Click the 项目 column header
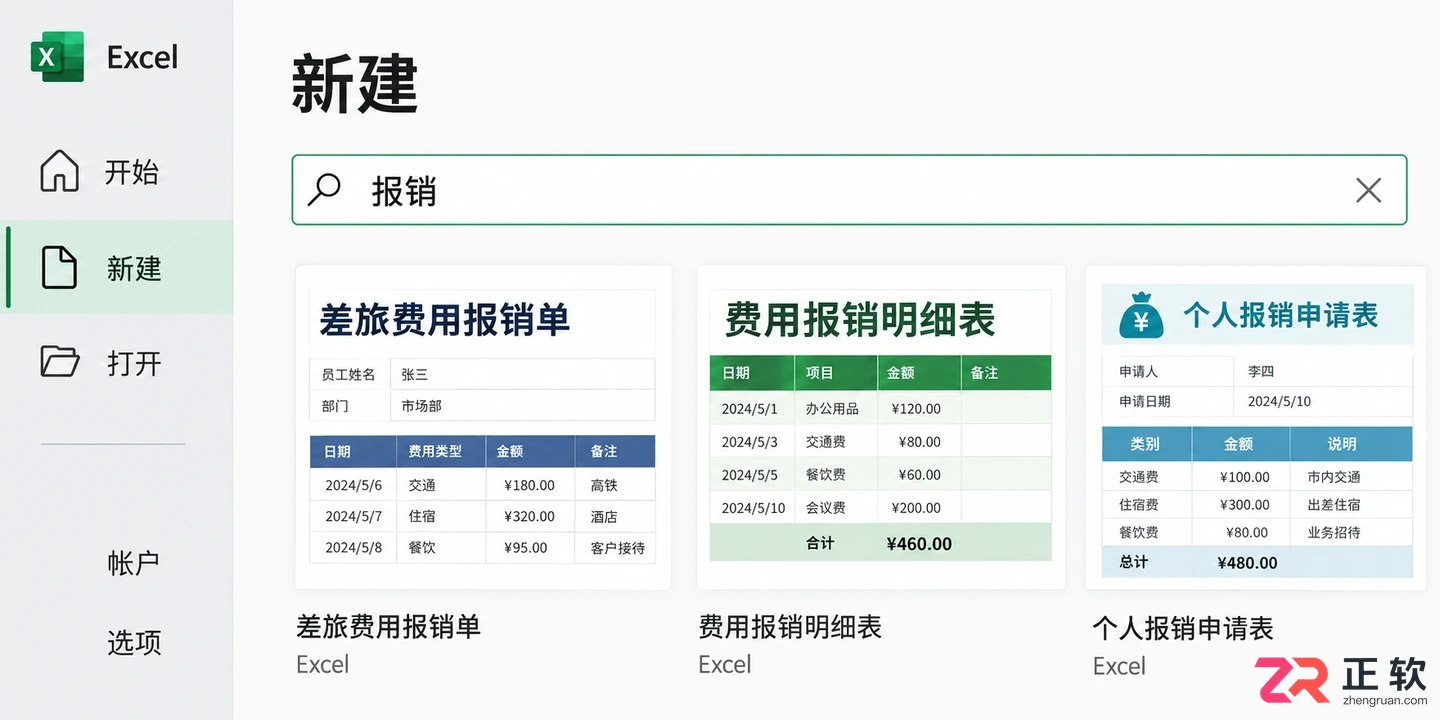Screen dimensions: 1440x720 pos(836,372)
